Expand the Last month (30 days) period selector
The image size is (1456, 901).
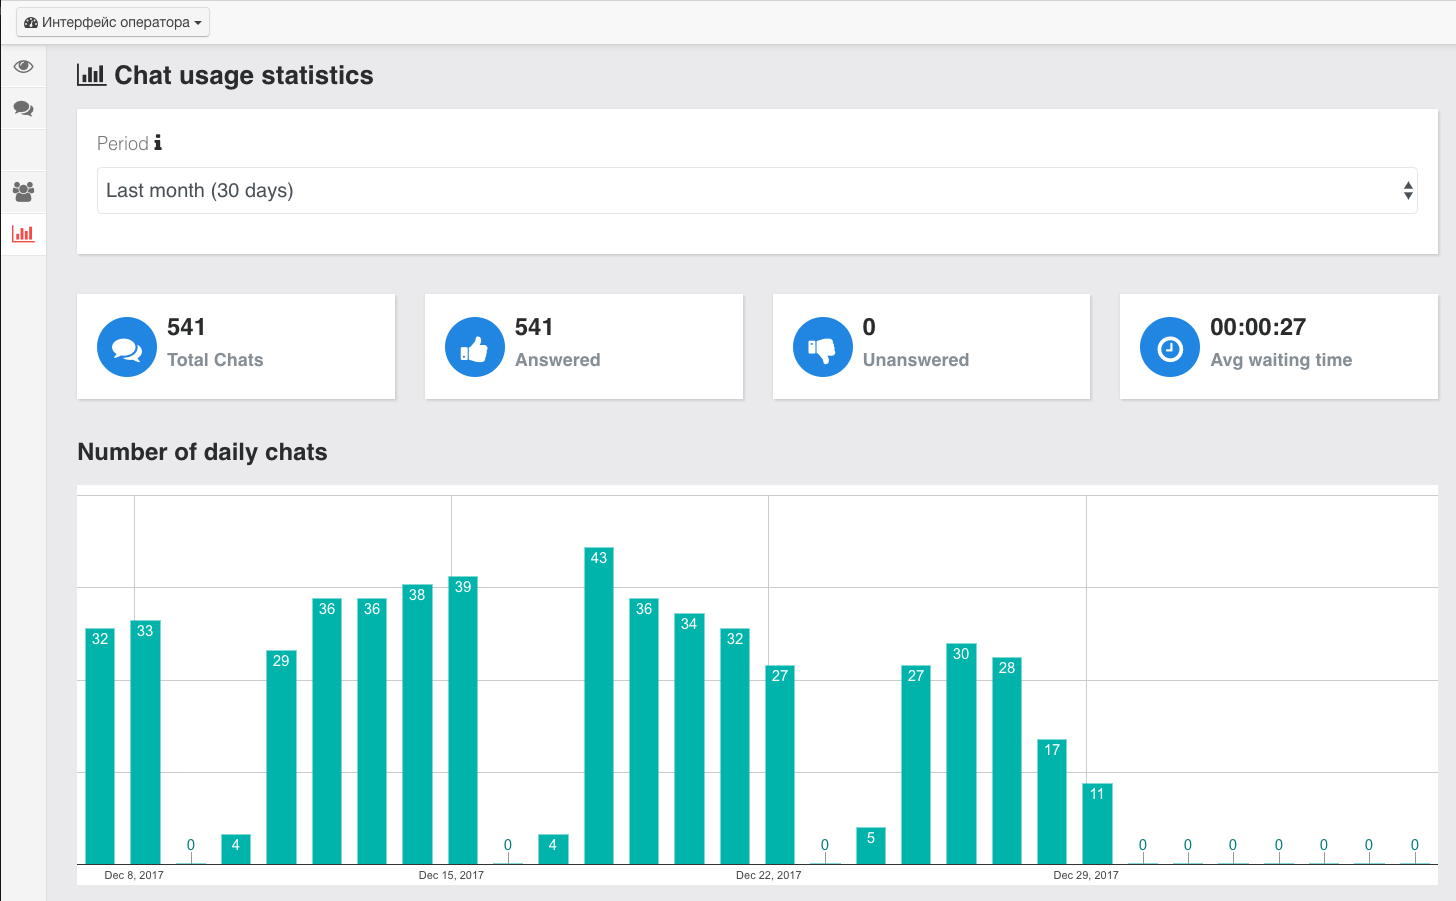(x=756, y=191)
